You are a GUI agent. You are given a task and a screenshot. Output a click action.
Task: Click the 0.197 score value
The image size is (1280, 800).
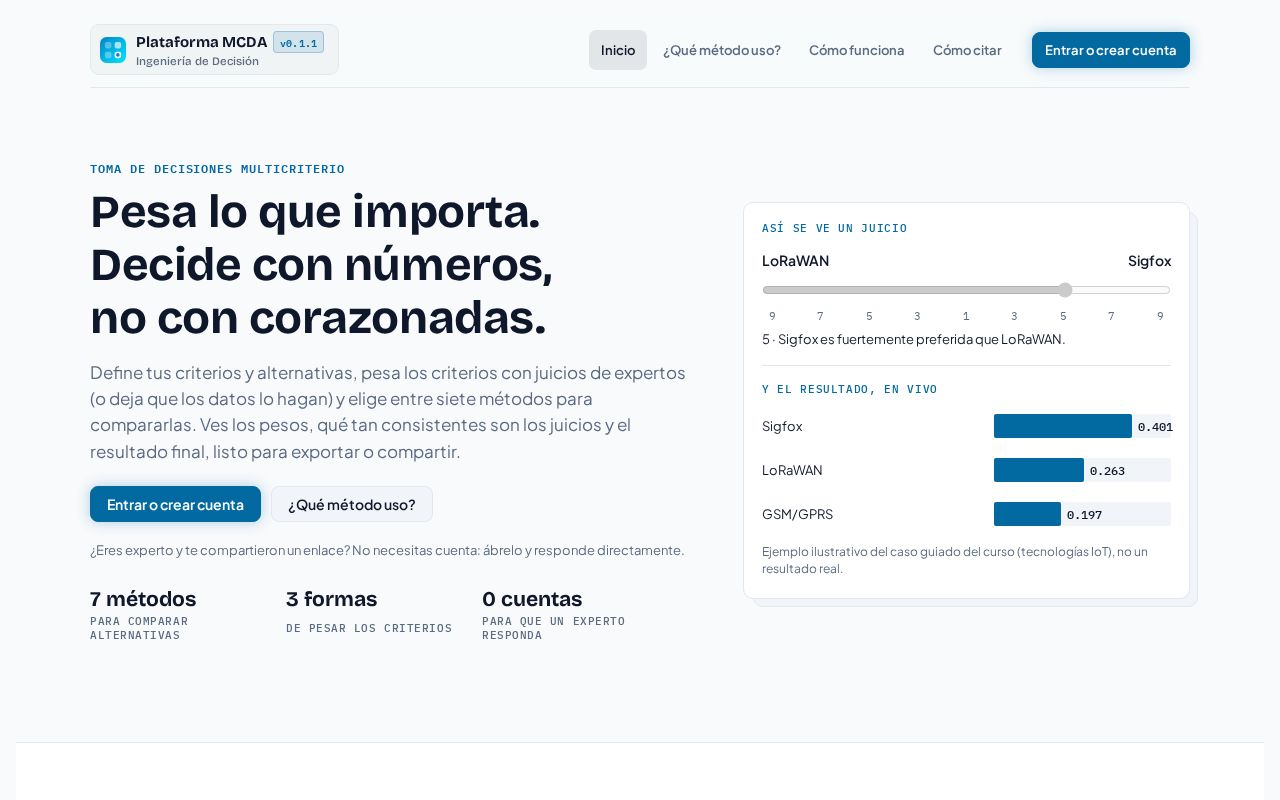tap(1084, 515)
